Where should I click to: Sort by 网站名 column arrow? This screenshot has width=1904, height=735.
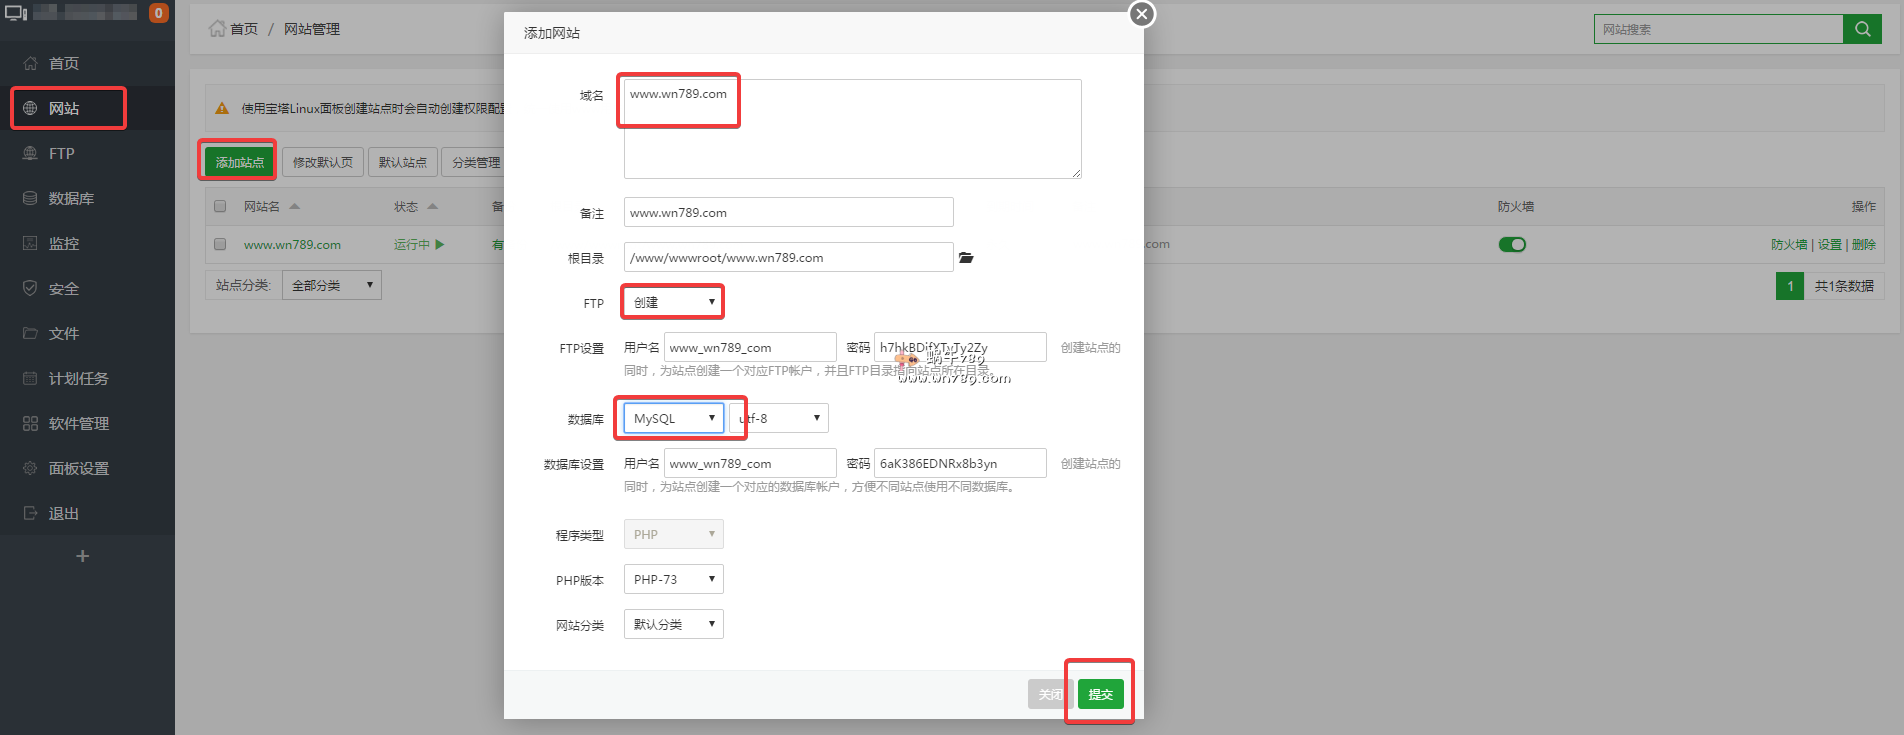point(295,207)
